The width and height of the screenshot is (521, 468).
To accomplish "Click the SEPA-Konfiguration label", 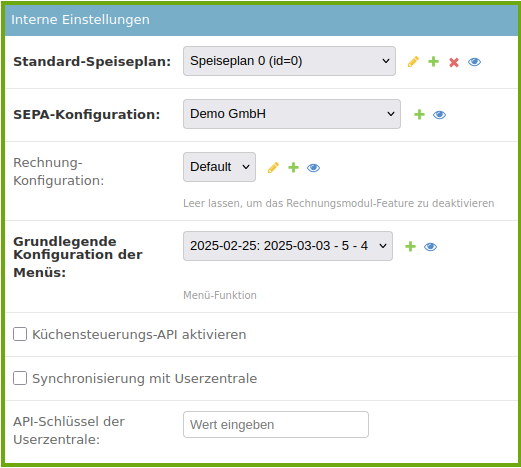I will (x=87, y=115).
